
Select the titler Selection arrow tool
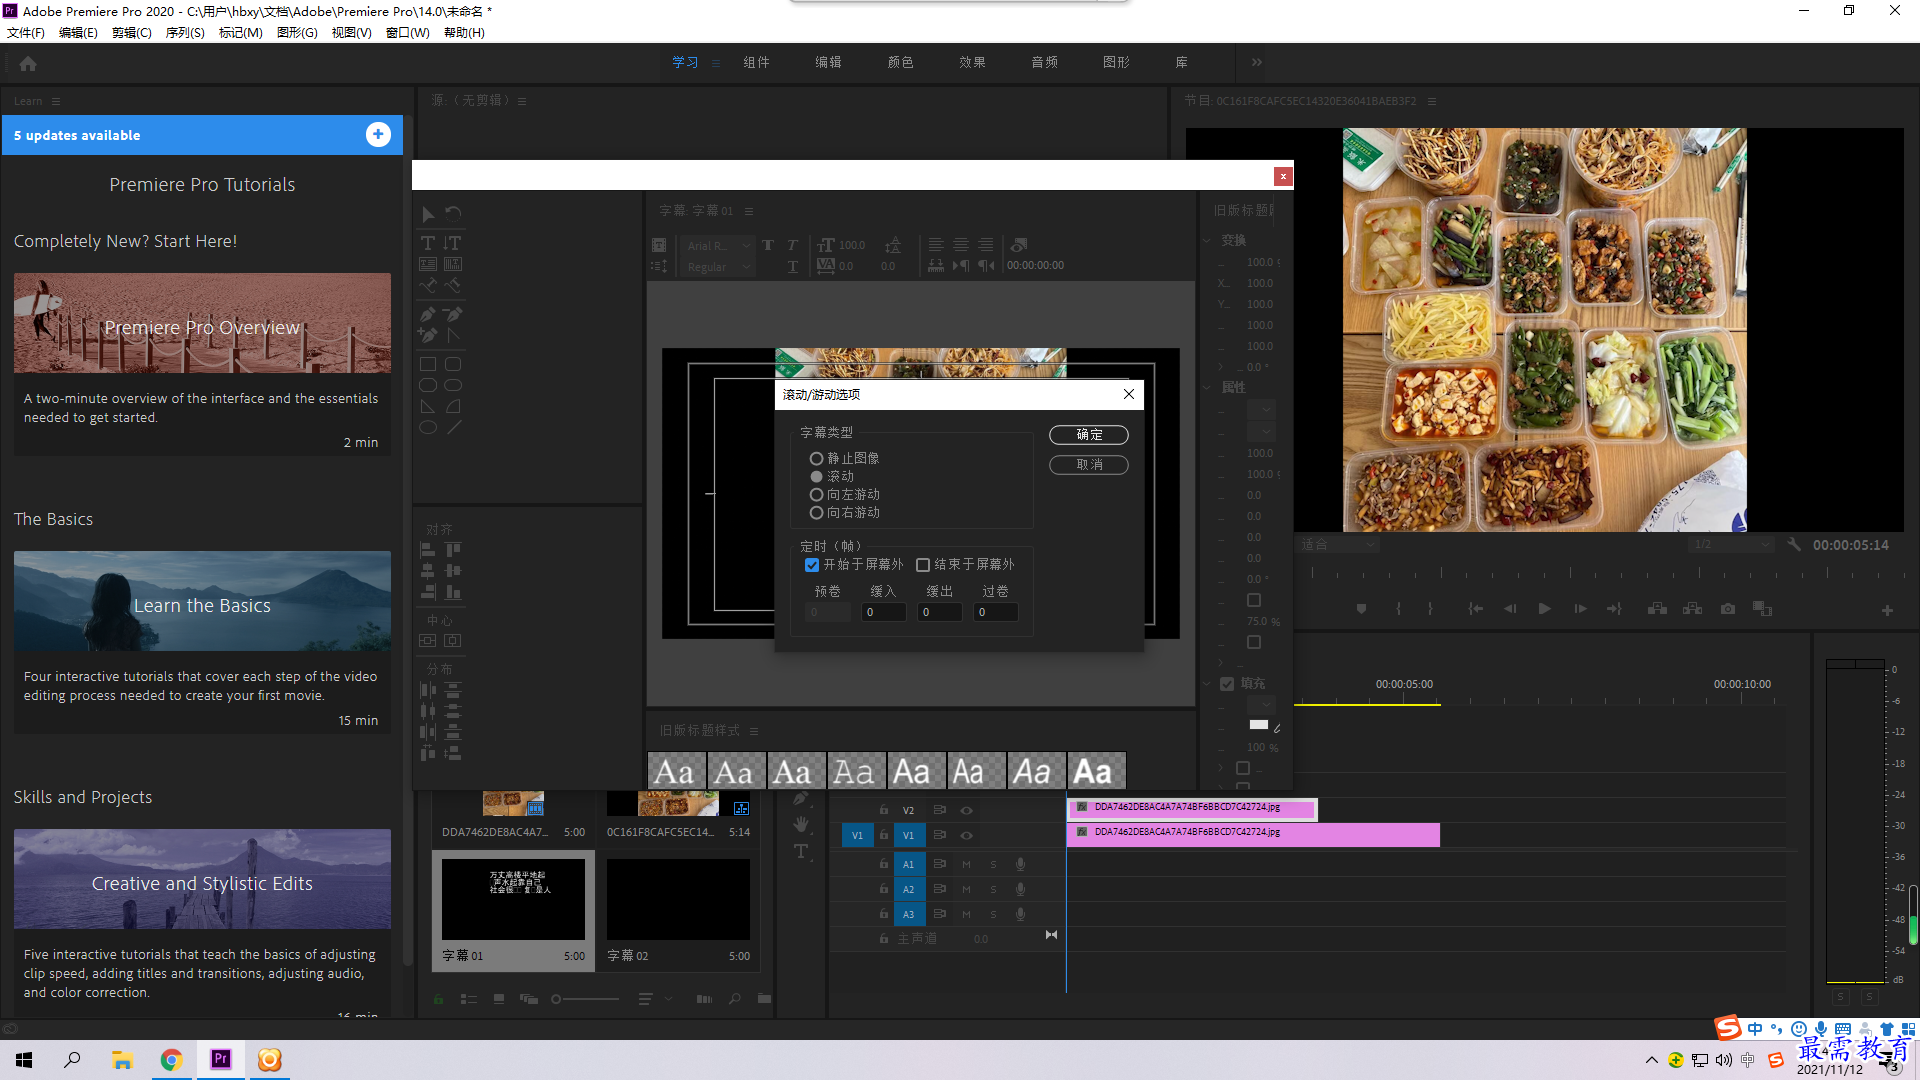[428, 214]
